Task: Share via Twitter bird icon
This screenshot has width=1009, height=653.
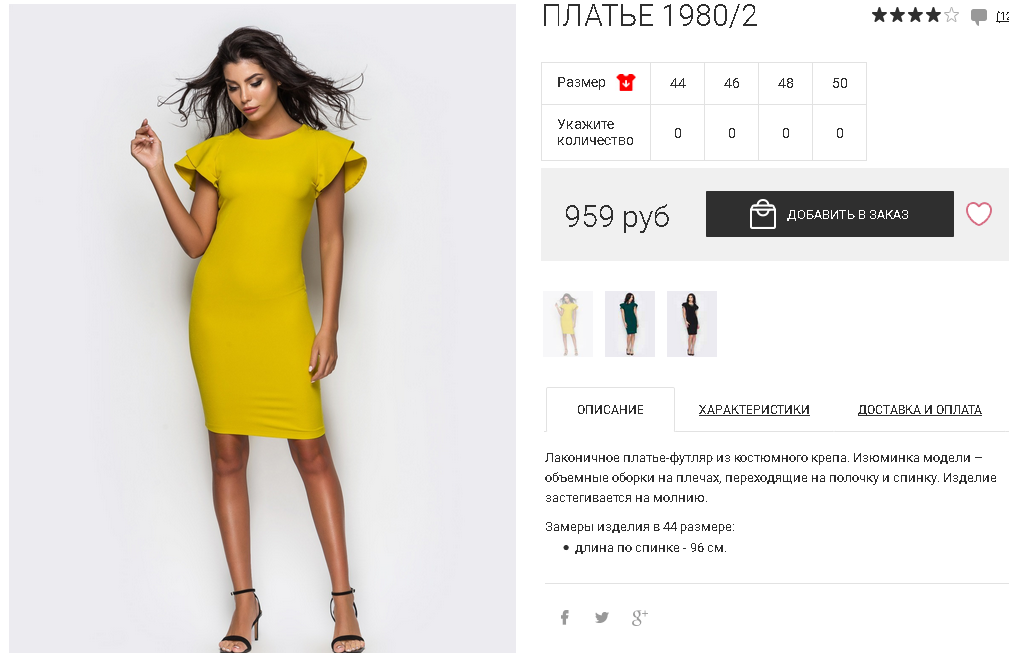Action: pyautogui.click(x=602, y=618)
